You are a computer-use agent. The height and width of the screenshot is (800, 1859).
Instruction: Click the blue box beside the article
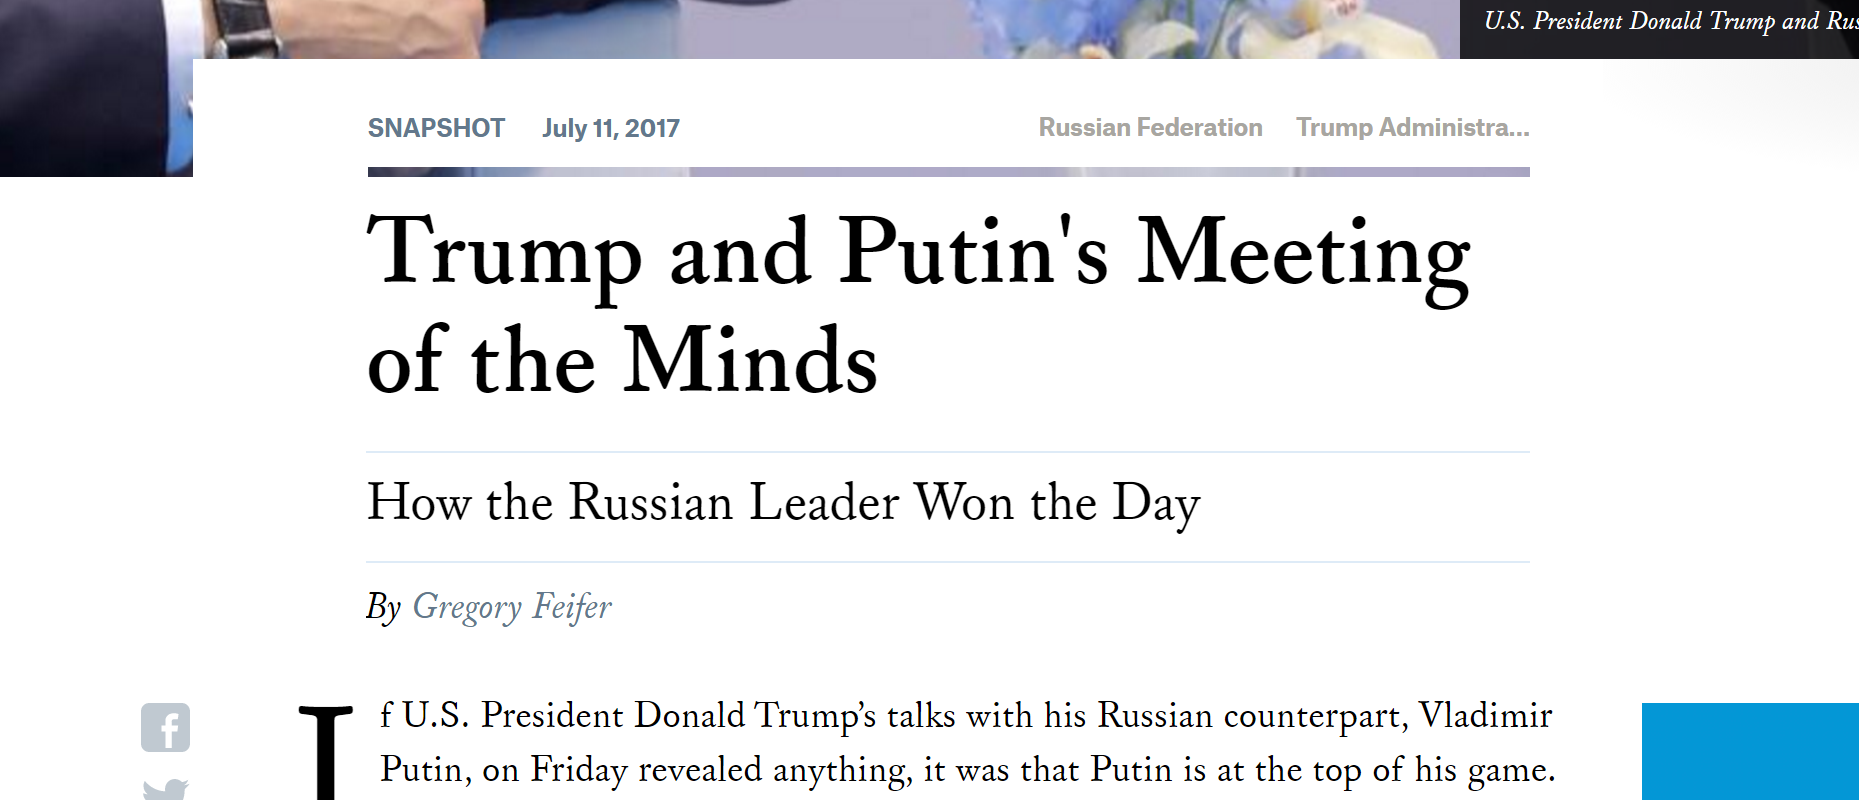pyautogui.click(x=1750, y=751)
